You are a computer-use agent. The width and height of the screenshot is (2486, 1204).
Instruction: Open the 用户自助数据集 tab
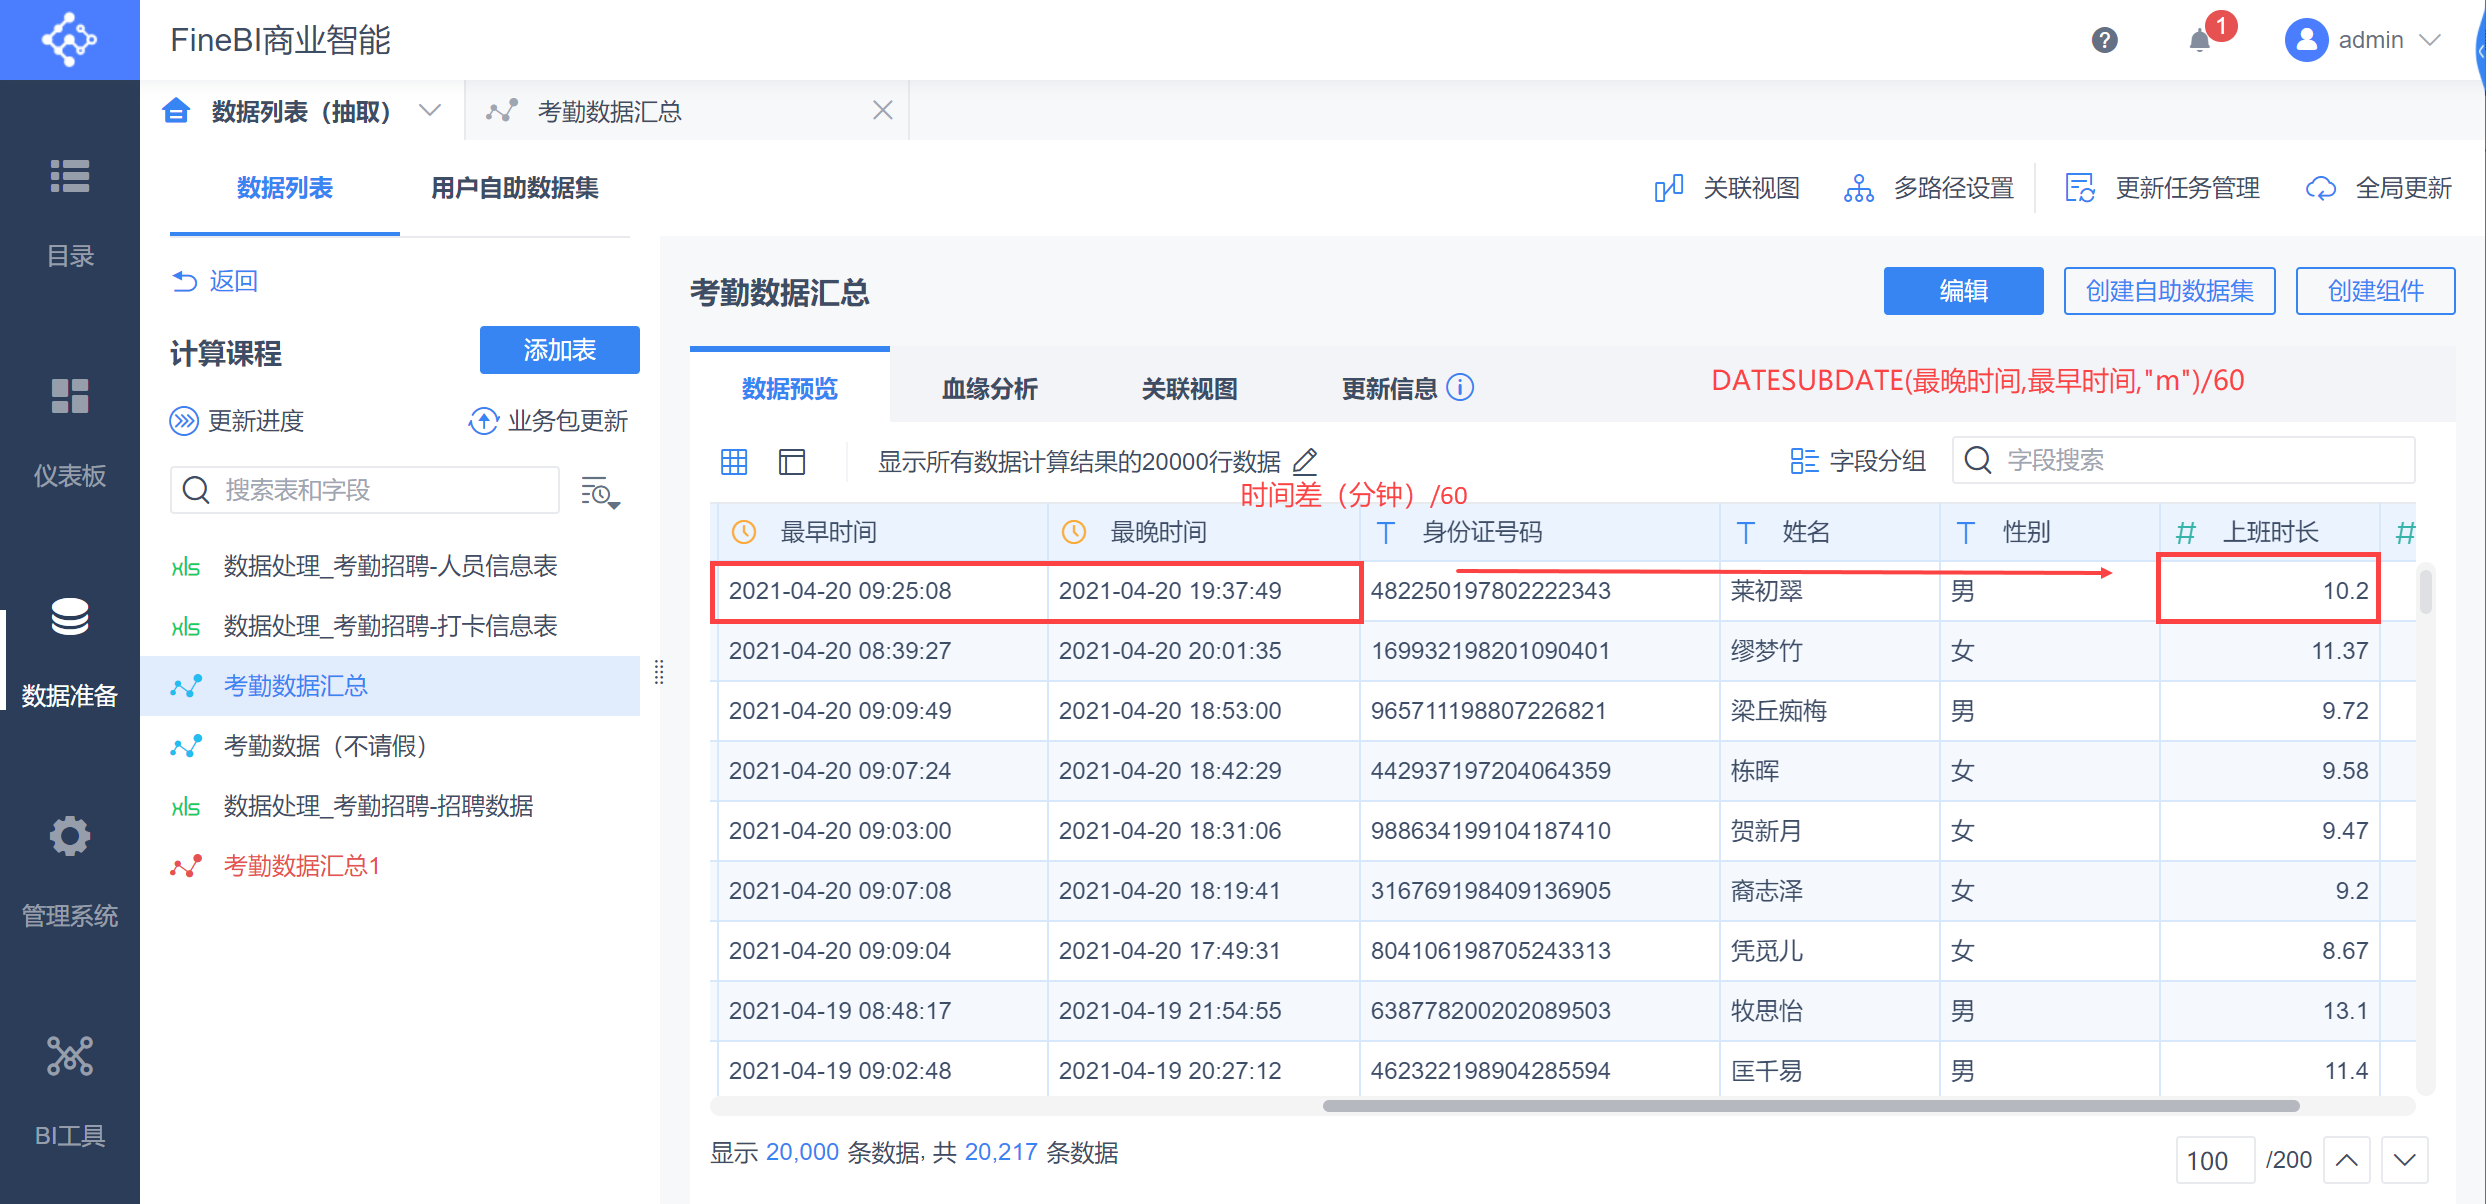[514, 188]
